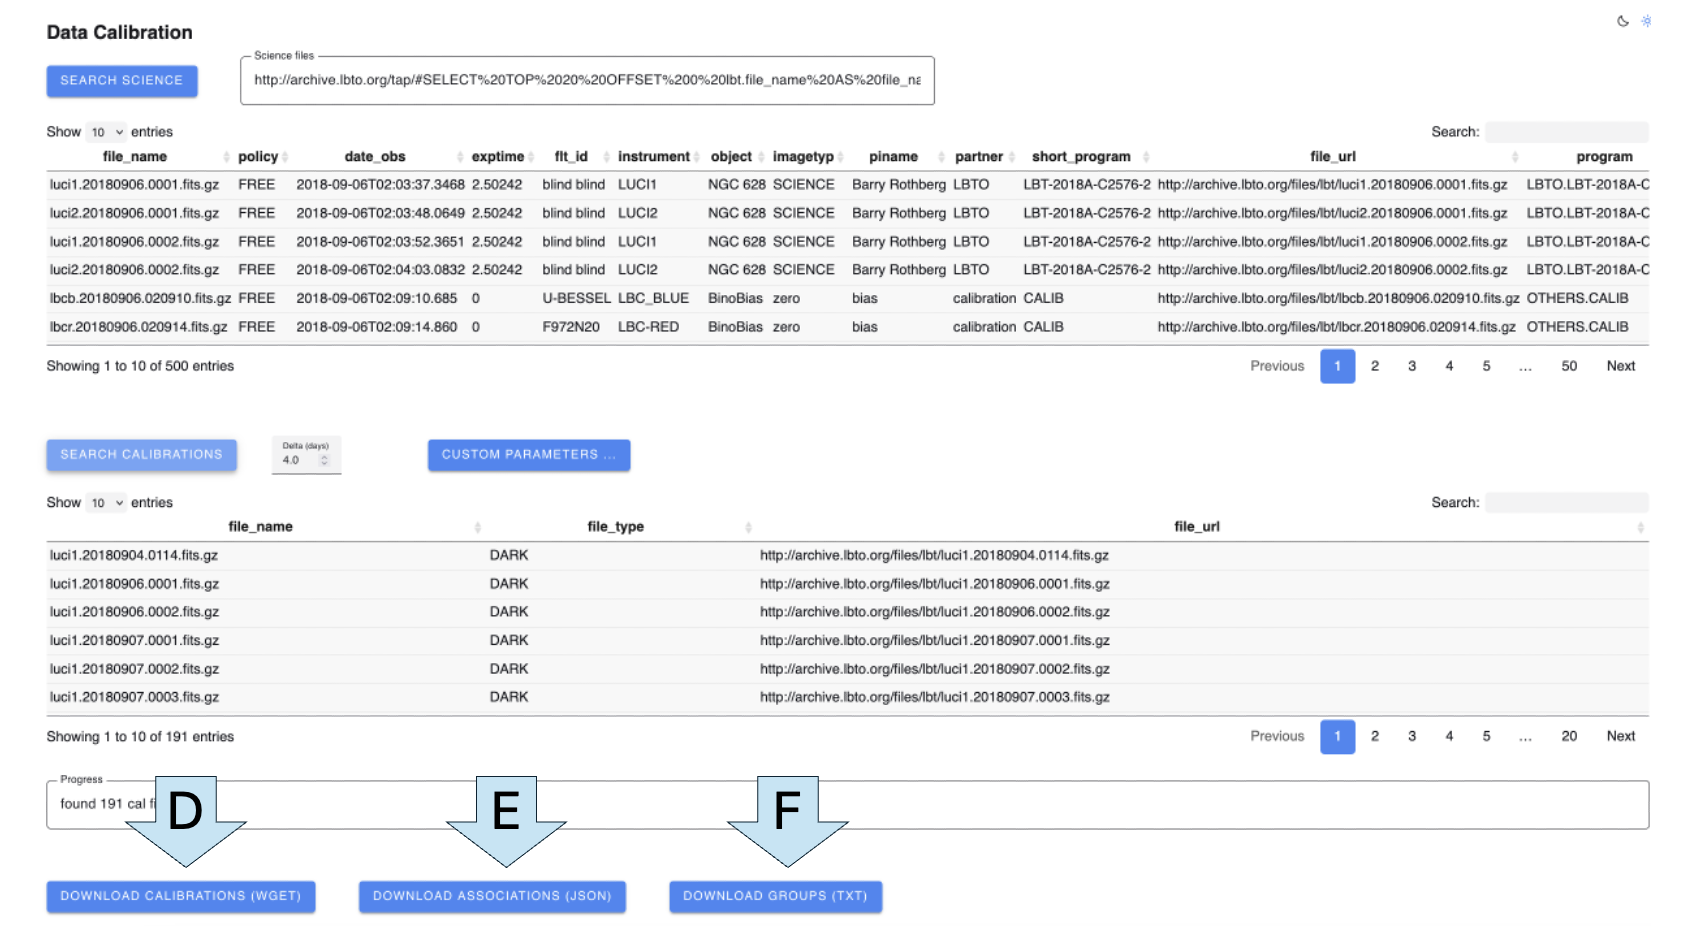Focus the Science files URL field
This screenshot has width=1696, height=940.
[x=587, y=80]
